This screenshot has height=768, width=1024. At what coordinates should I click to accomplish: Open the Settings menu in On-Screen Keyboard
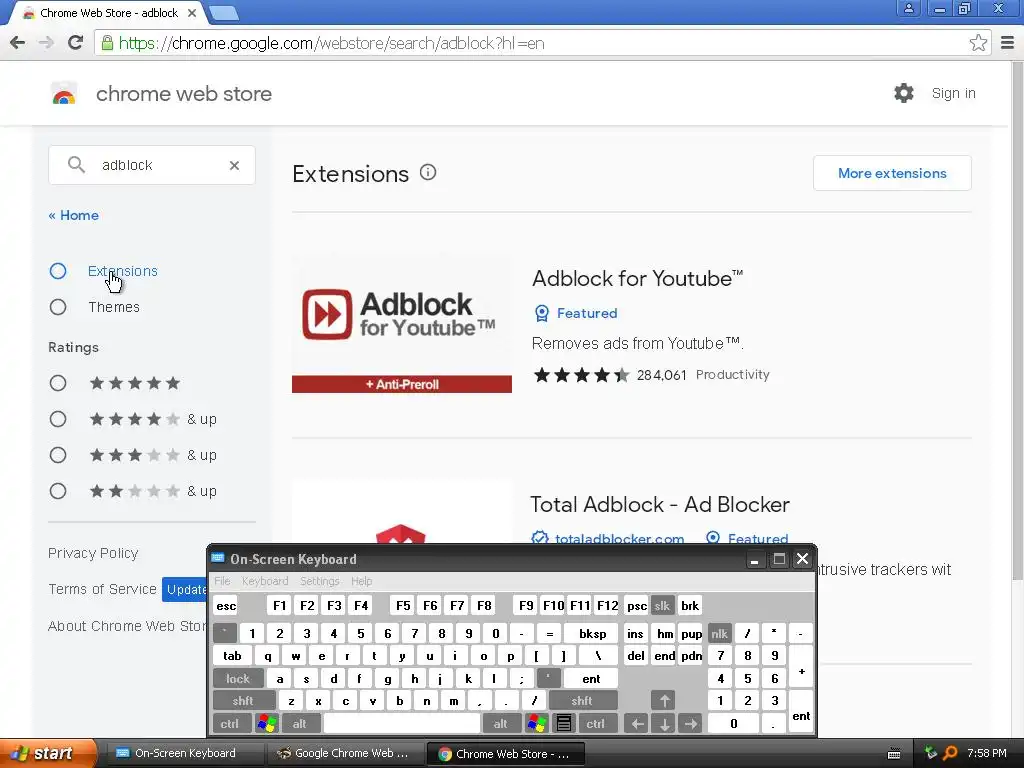pos(319,581)
